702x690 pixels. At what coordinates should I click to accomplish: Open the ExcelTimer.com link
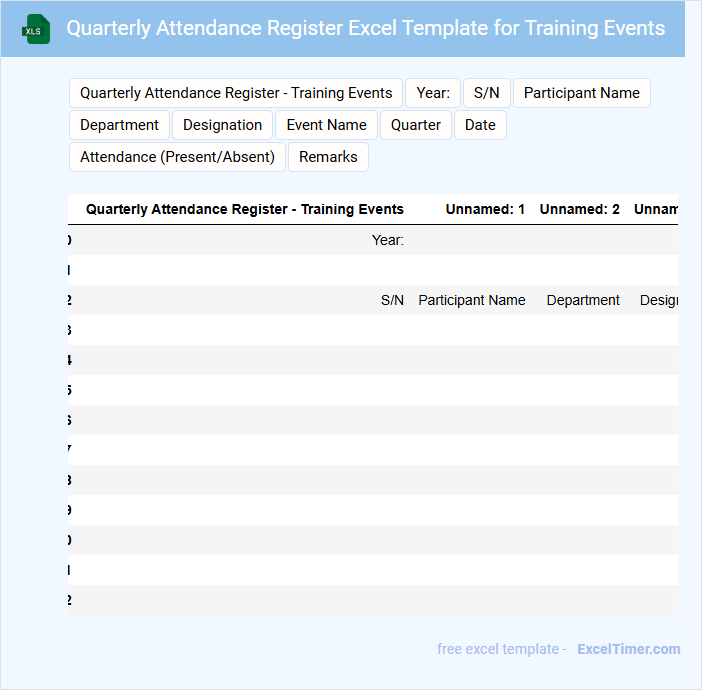[629, 649]
